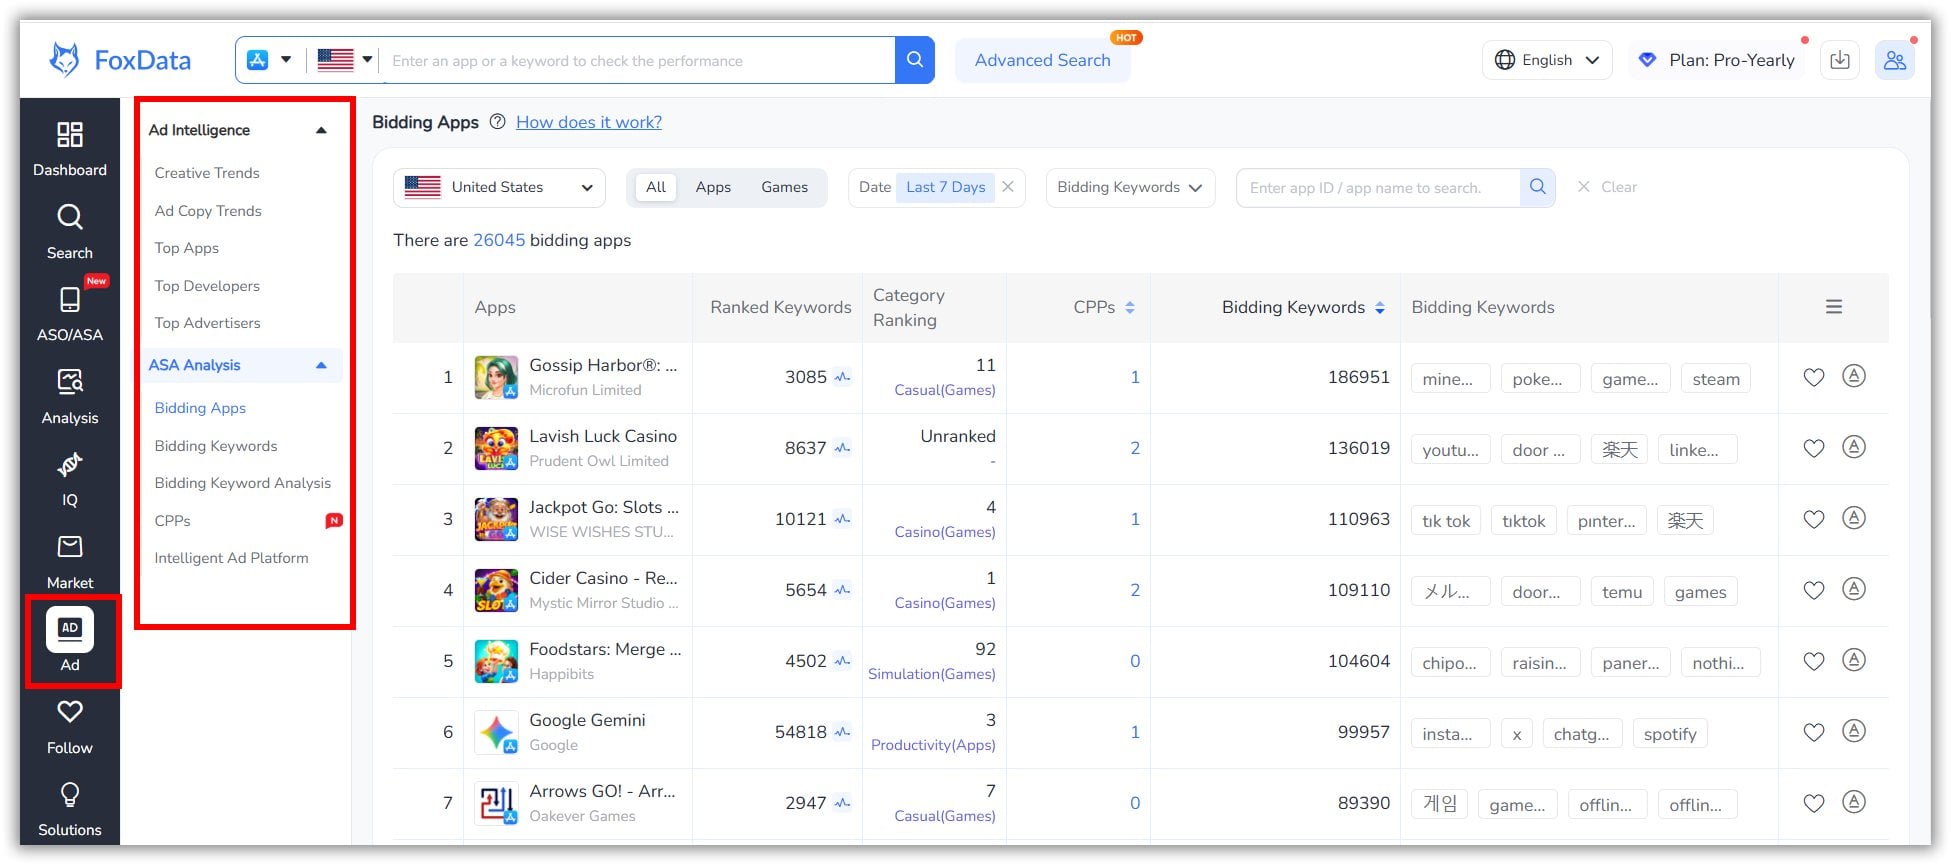Click the Google Gemini app thumbnail
1951x865 pixels.
coord(496,732)
